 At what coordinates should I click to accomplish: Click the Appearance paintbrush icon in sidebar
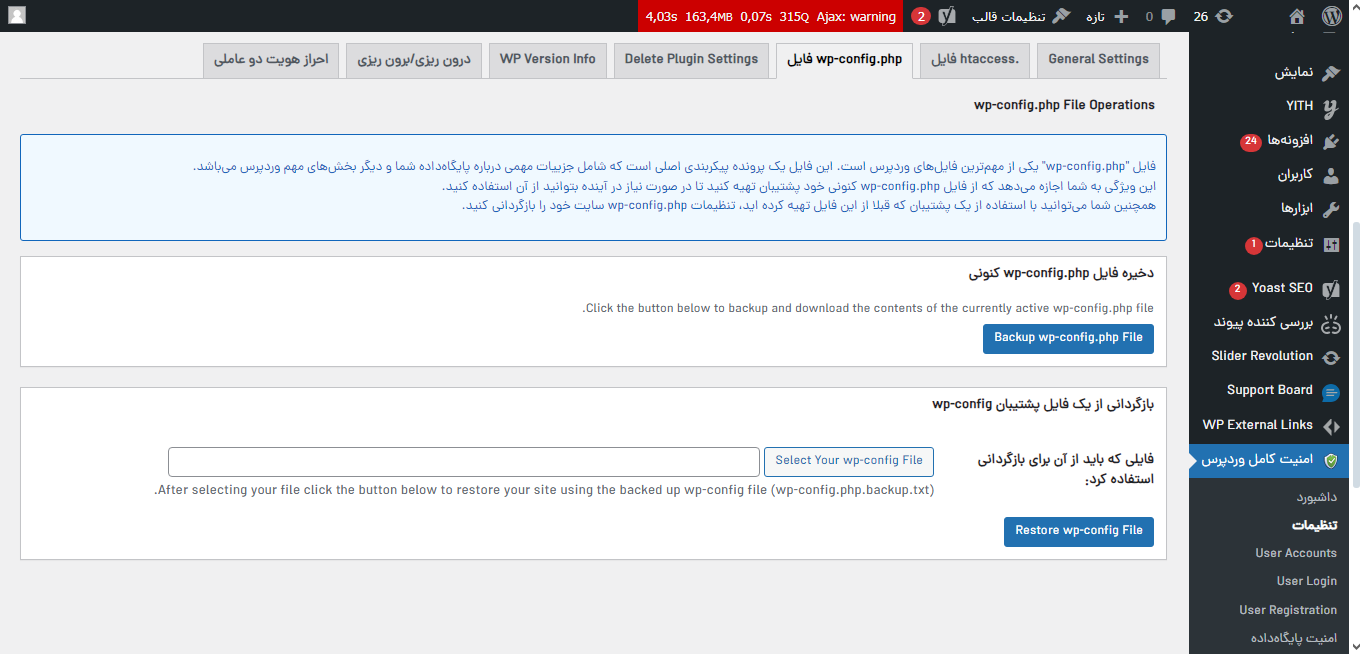click(x=1331, y=73)
